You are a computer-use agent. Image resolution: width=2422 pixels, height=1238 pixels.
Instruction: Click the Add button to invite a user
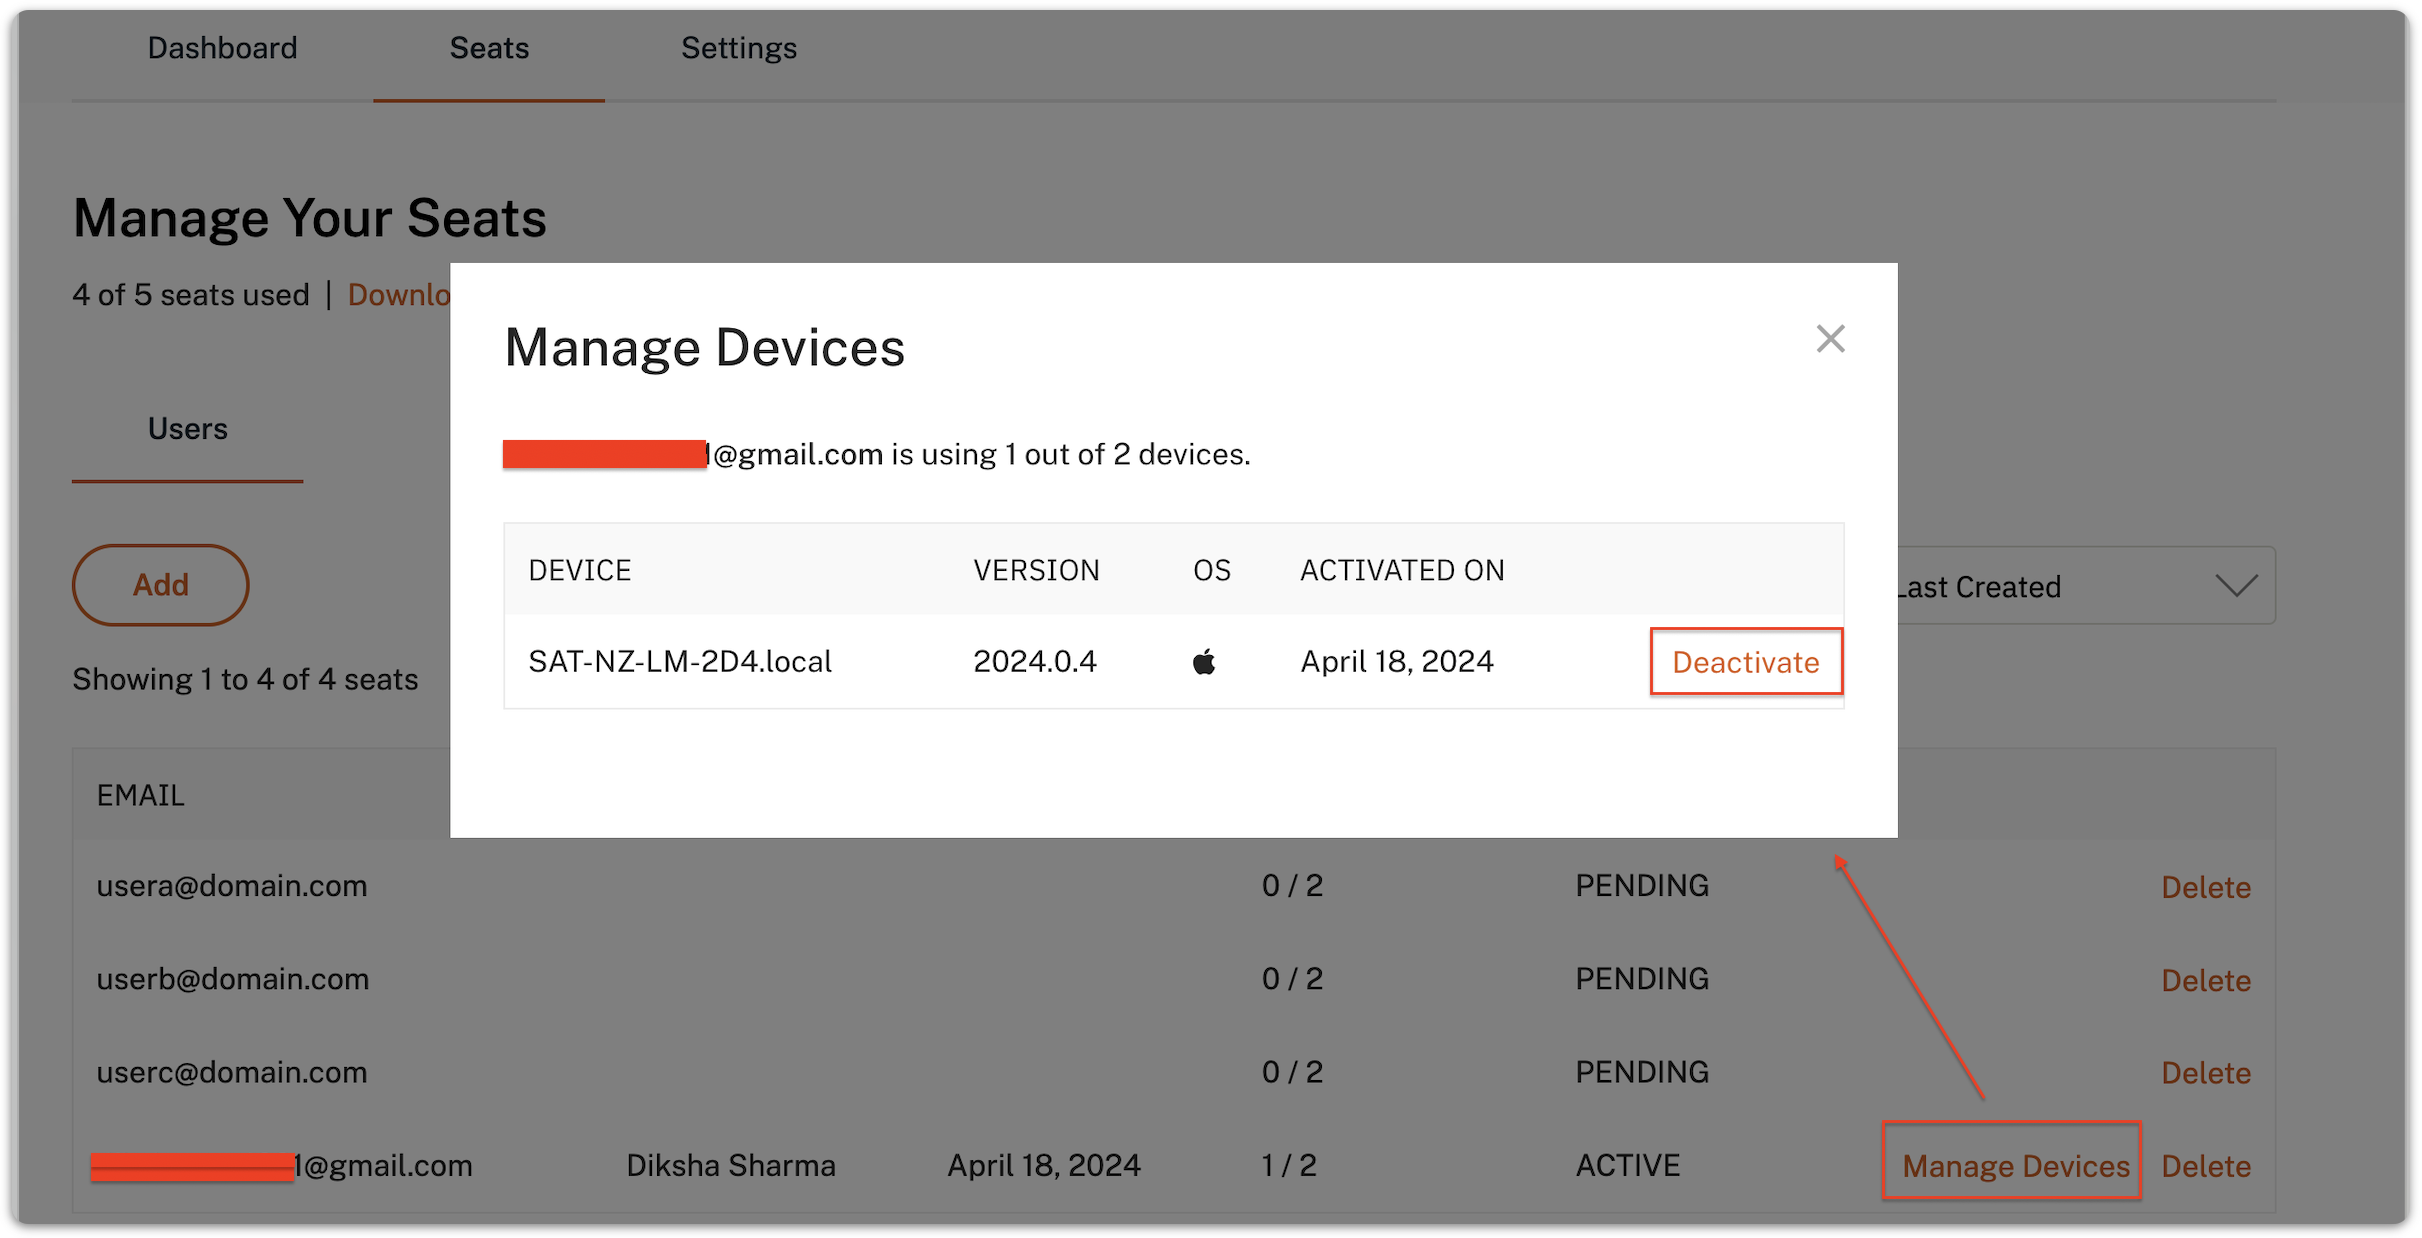[x=160, y=585]
